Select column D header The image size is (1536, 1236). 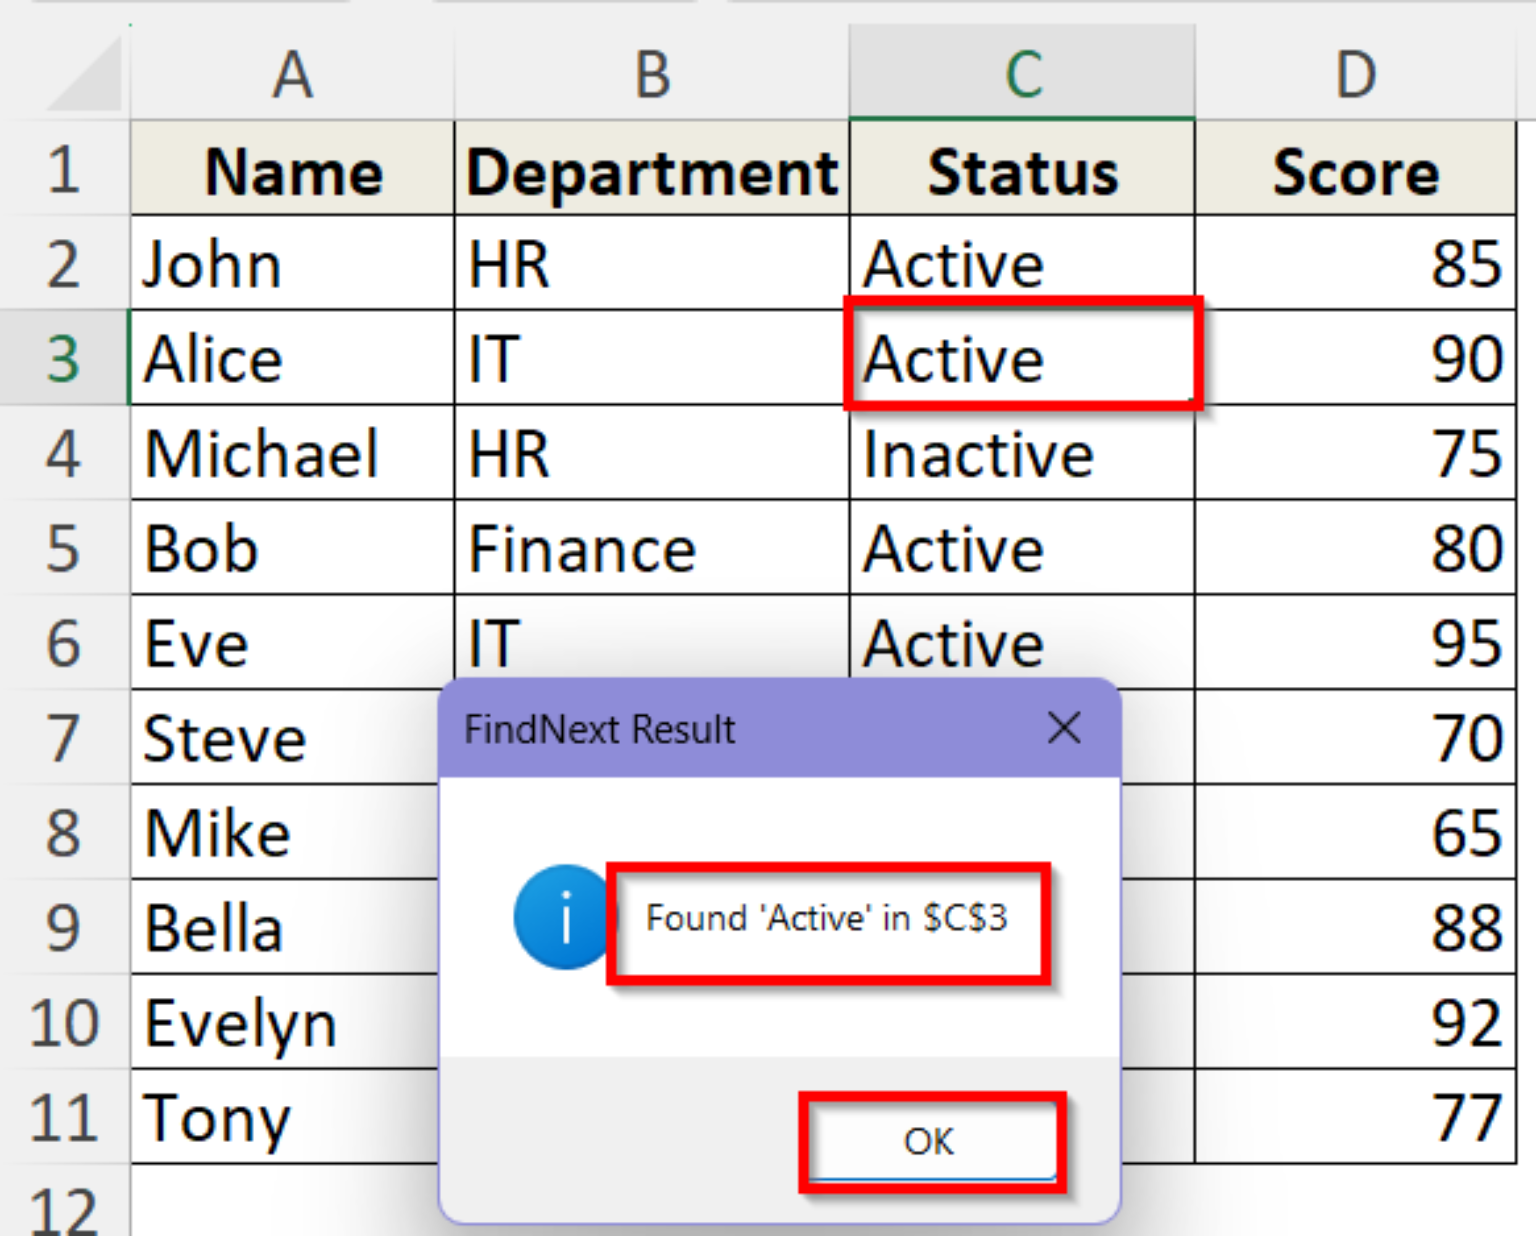click(1355, 73)
